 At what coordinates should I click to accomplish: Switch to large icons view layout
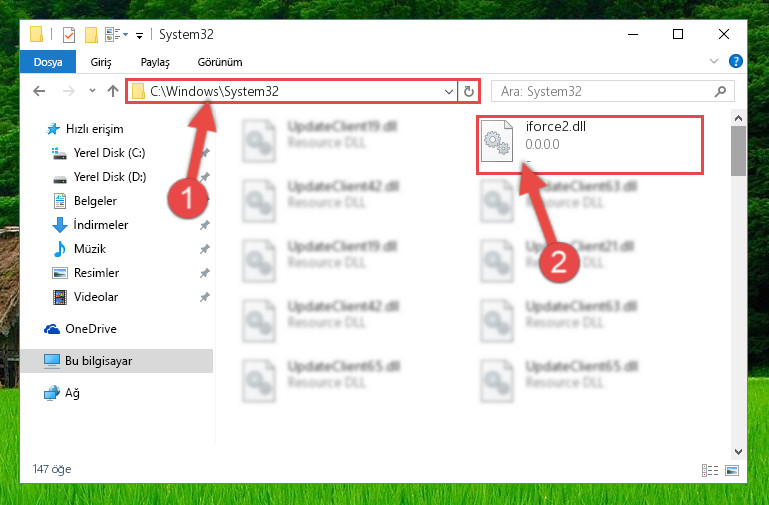(x=732, y=470)
